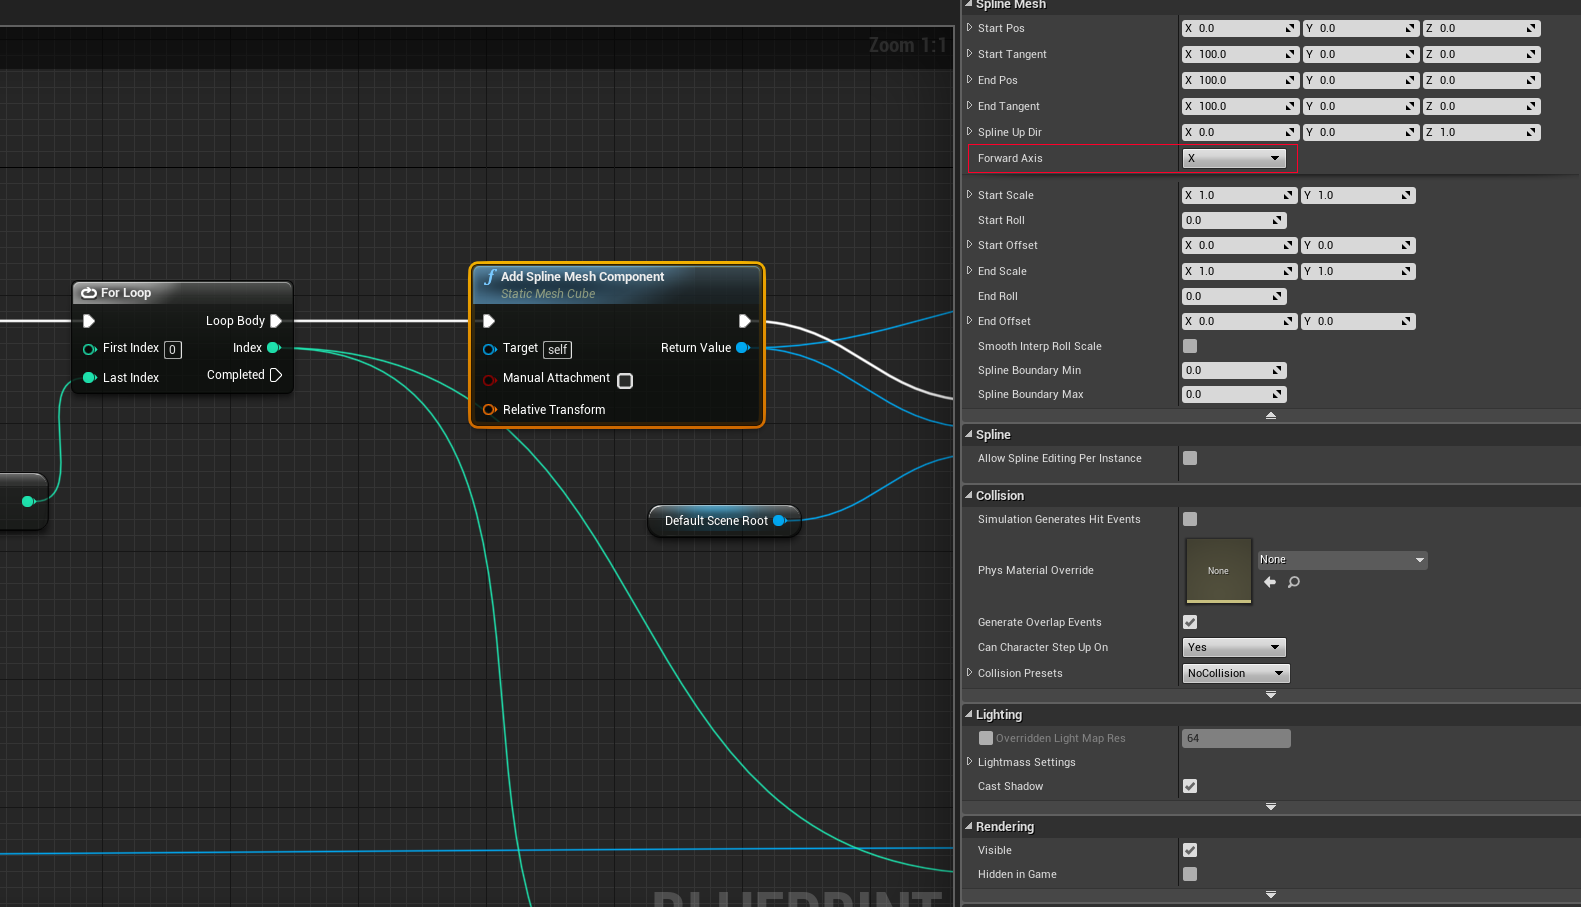The image size is (1581, 907).
Task: Click the Phys Material Override thumbnail
Action: coord(1218,571)
